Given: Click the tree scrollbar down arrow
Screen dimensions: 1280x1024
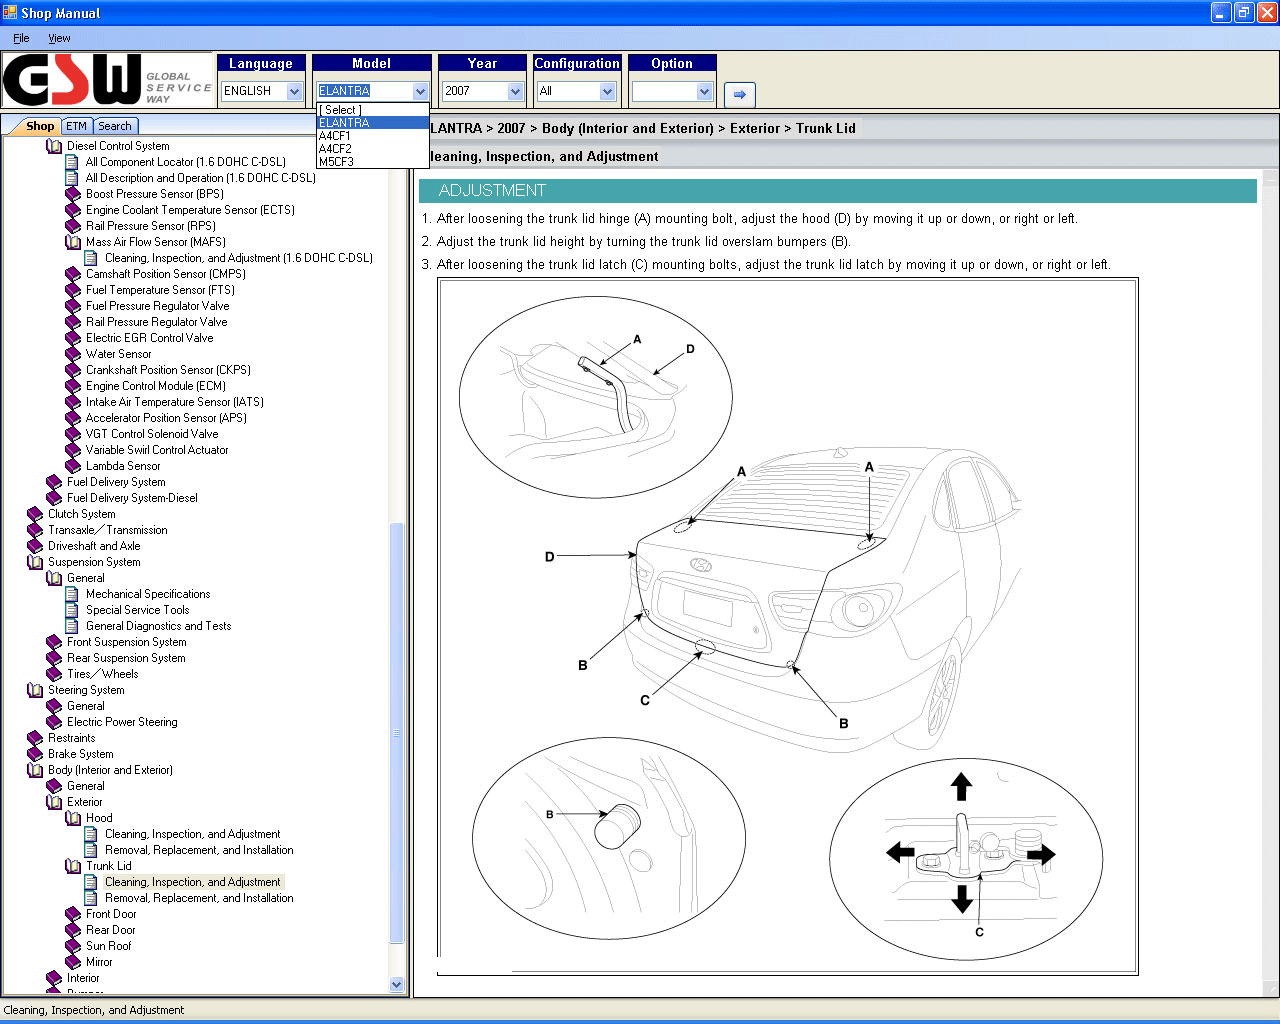Looking at the screenshot, I should 397,985.
